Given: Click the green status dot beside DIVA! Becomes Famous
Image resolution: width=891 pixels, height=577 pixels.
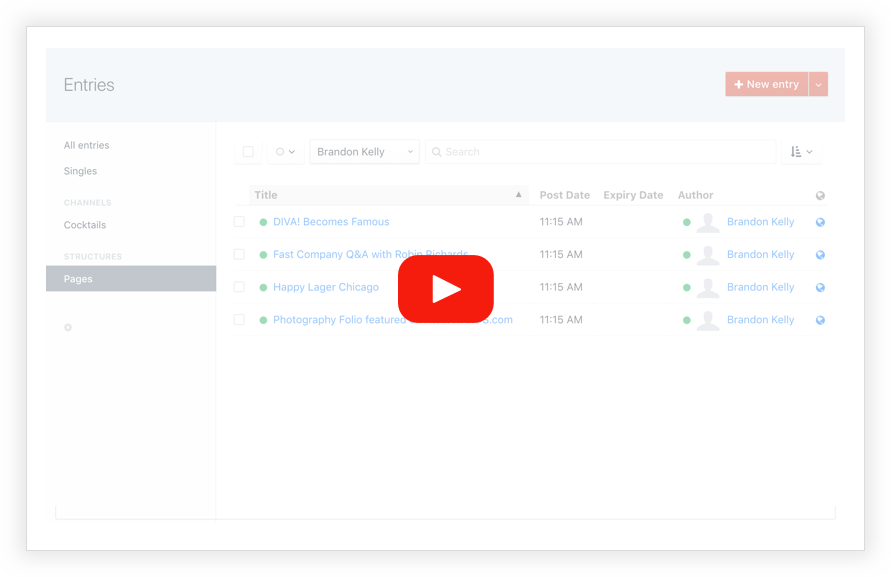Looking at the screenshot, I should coord(263,222).
